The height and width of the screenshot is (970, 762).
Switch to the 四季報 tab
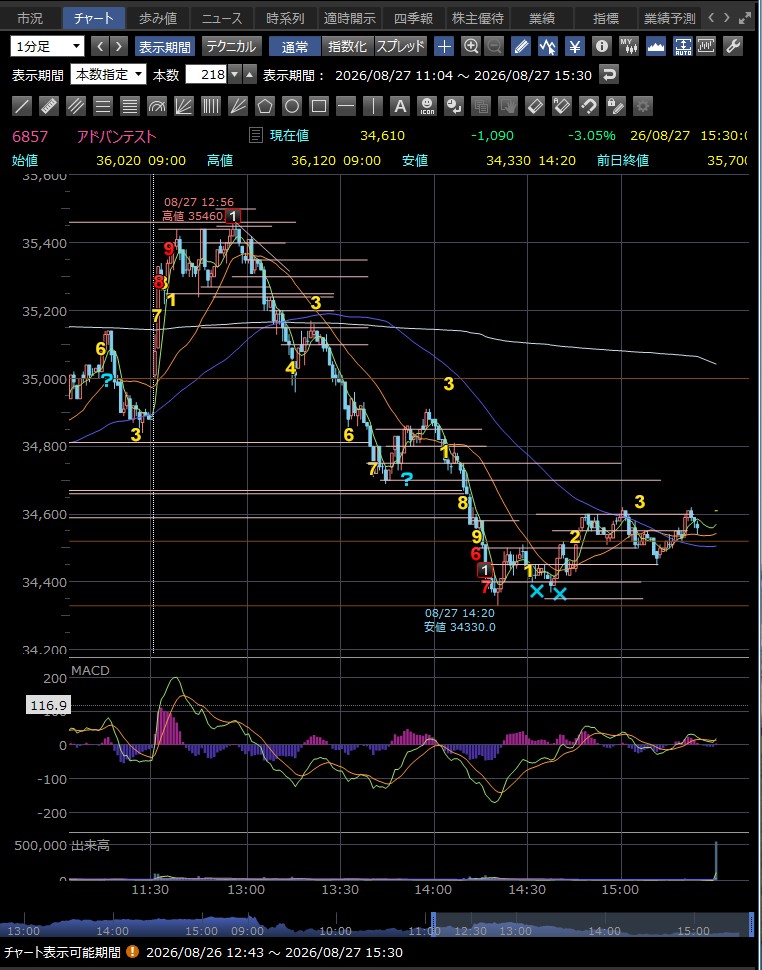point(413,19)
